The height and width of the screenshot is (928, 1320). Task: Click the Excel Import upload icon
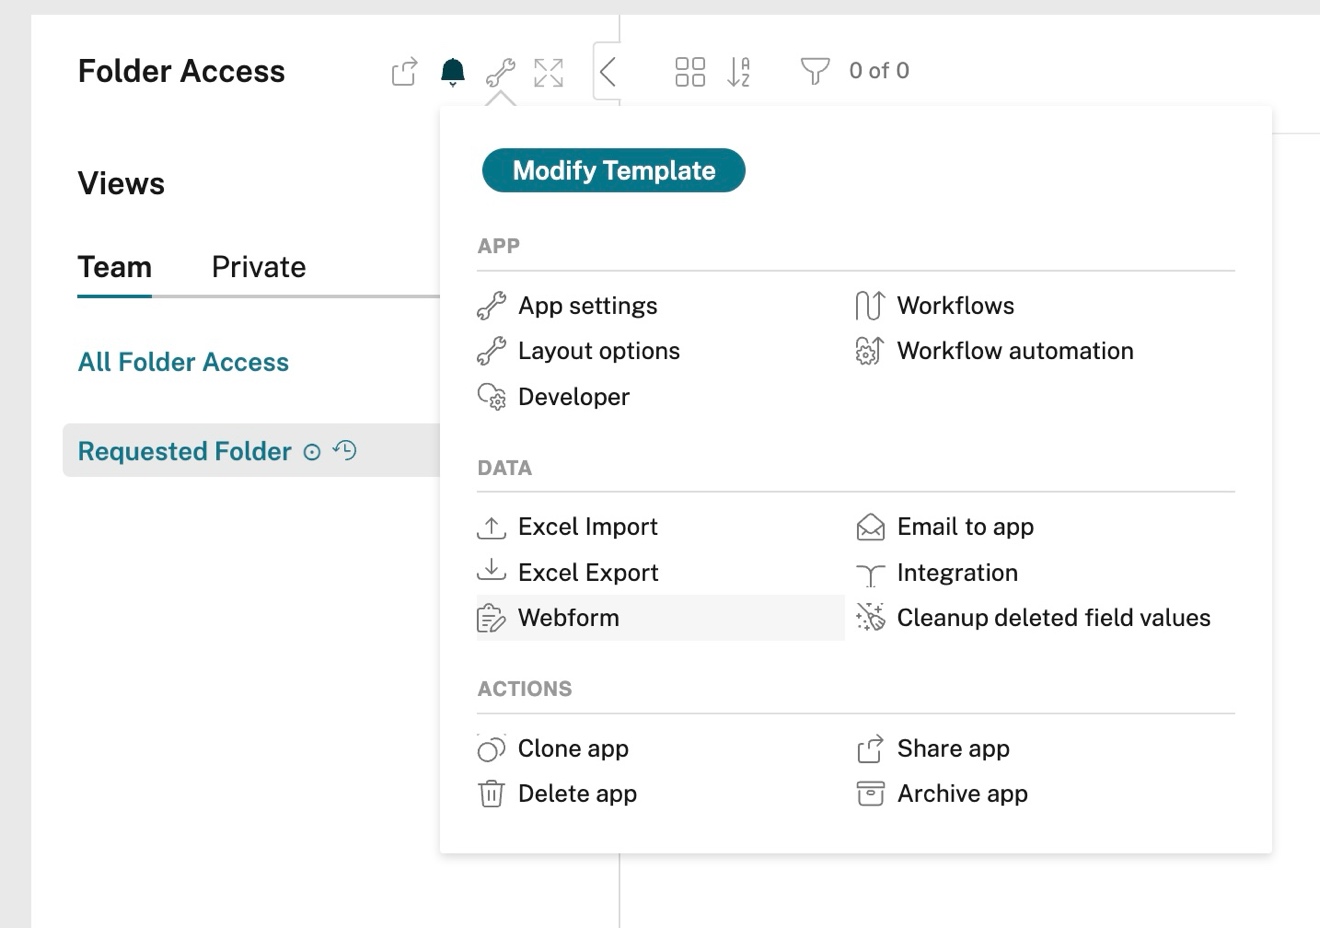point(491,527)
